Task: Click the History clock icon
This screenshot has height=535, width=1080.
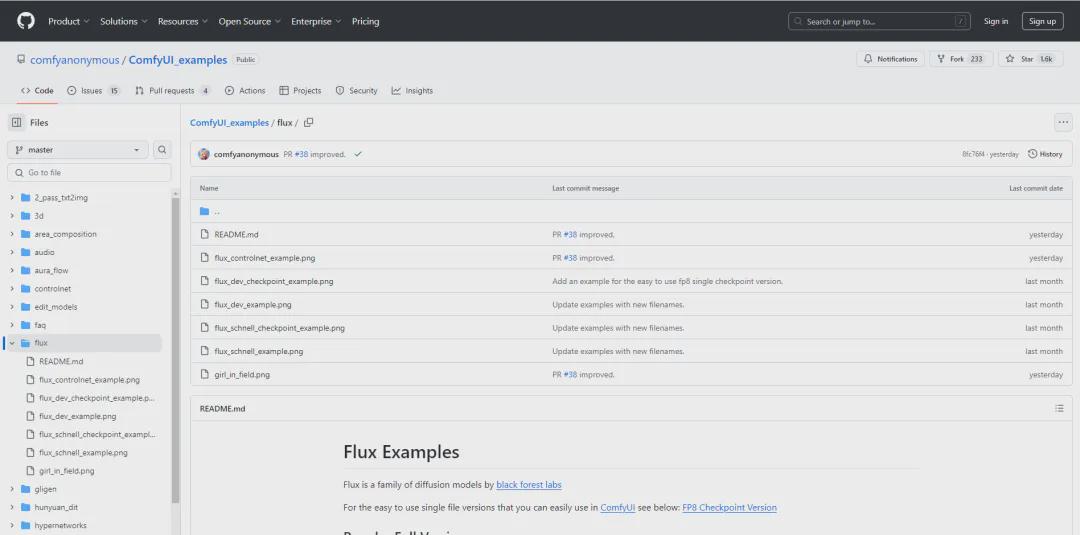Action: [1033, 154]
